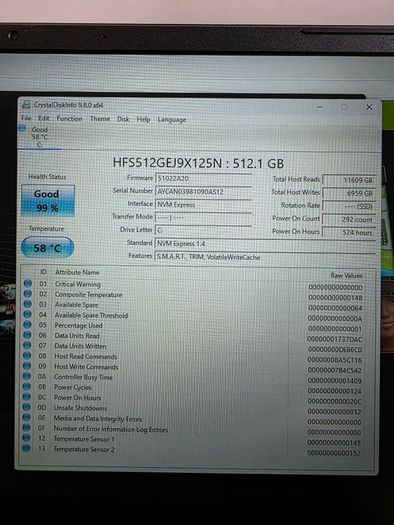Click the CrystalDiskInfo app icon in title bar
Viewport: 394px width, 525px height.
click(x=26, y=104)
